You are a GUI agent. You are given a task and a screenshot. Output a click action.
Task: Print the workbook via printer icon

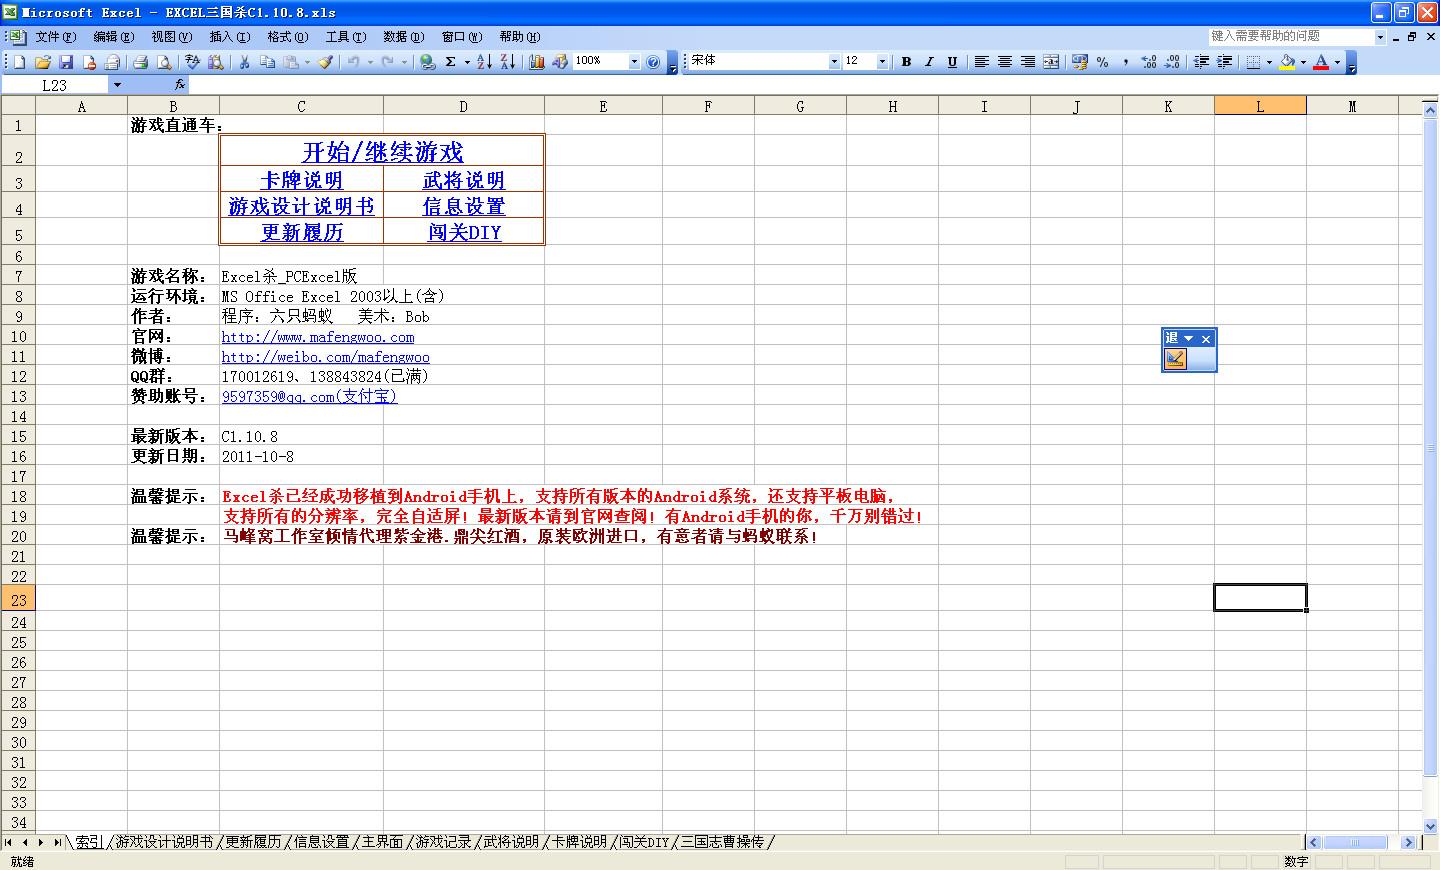[x=140, y=62]
